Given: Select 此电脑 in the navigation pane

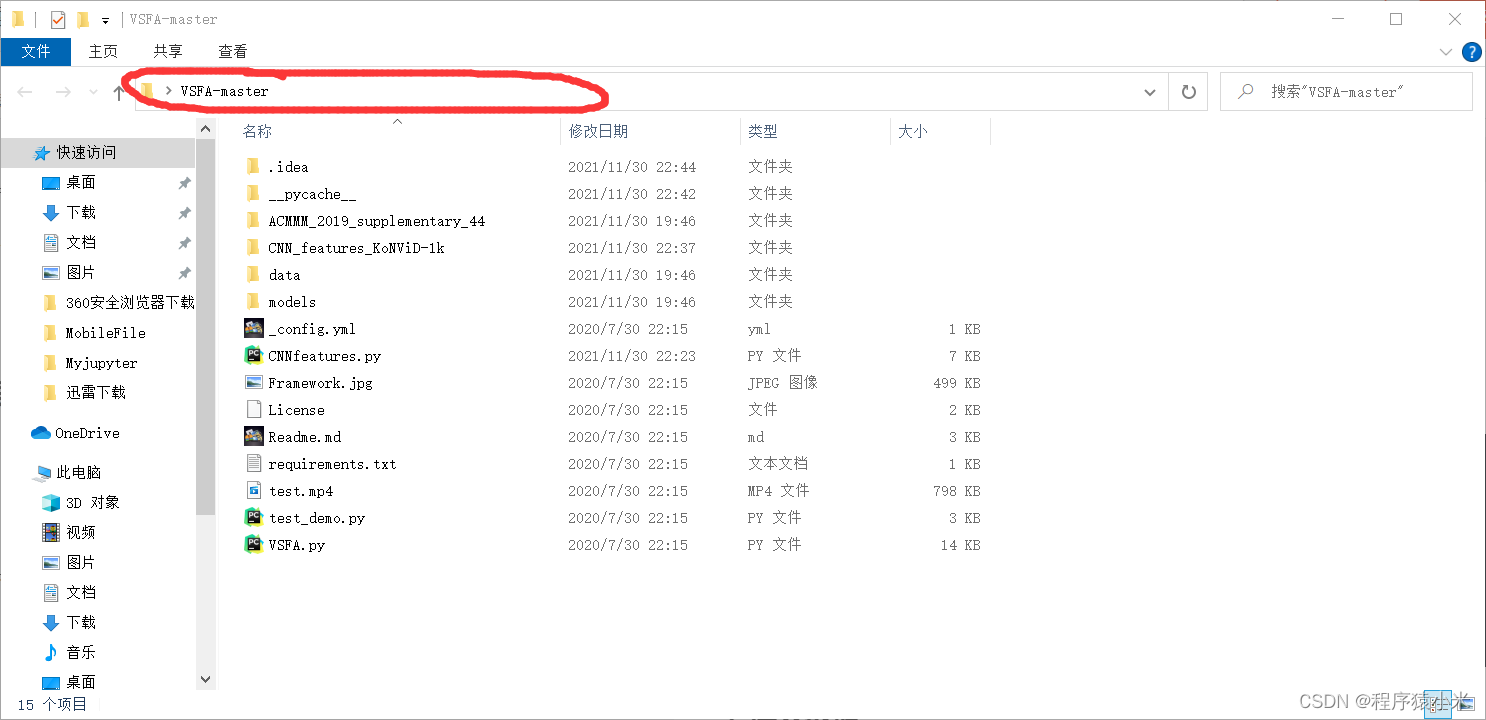Looking at the screenshot, I should 78,472.
